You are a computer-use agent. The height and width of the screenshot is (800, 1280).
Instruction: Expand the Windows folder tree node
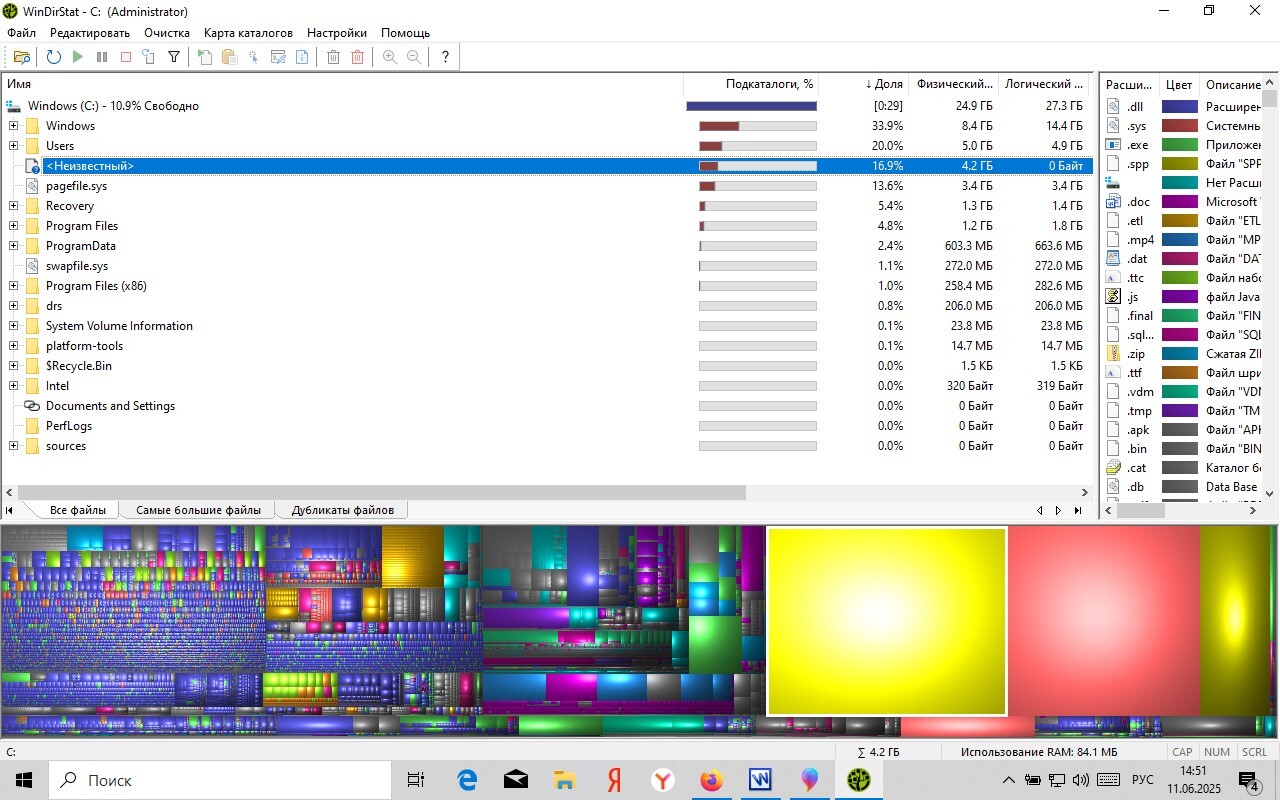click(x=13, y=126)
